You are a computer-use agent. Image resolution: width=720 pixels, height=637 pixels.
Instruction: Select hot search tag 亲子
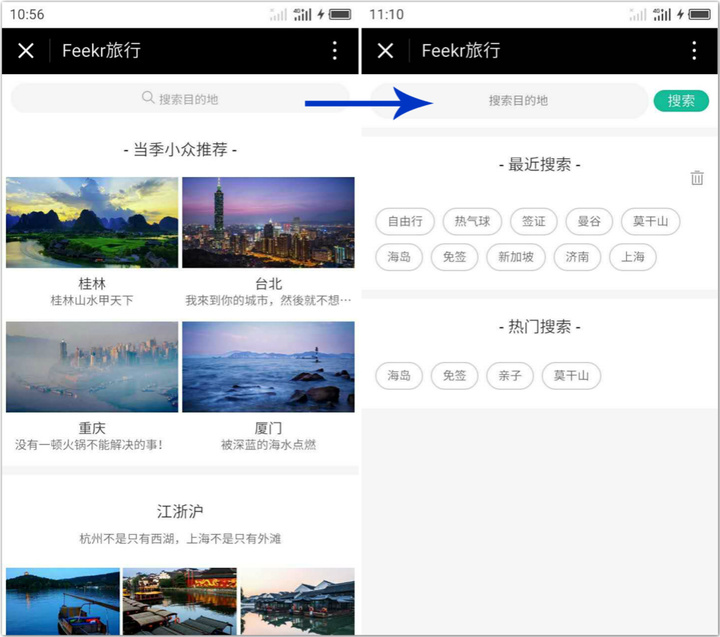point(510,376)
